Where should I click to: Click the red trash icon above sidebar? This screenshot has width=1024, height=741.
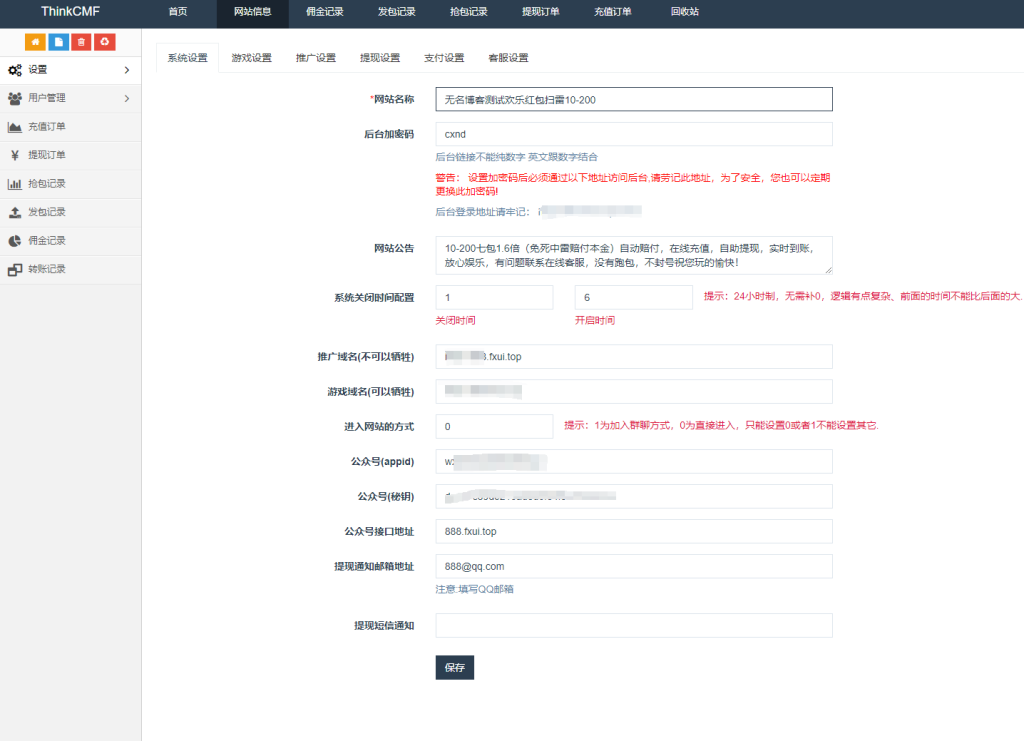(82, 43)
